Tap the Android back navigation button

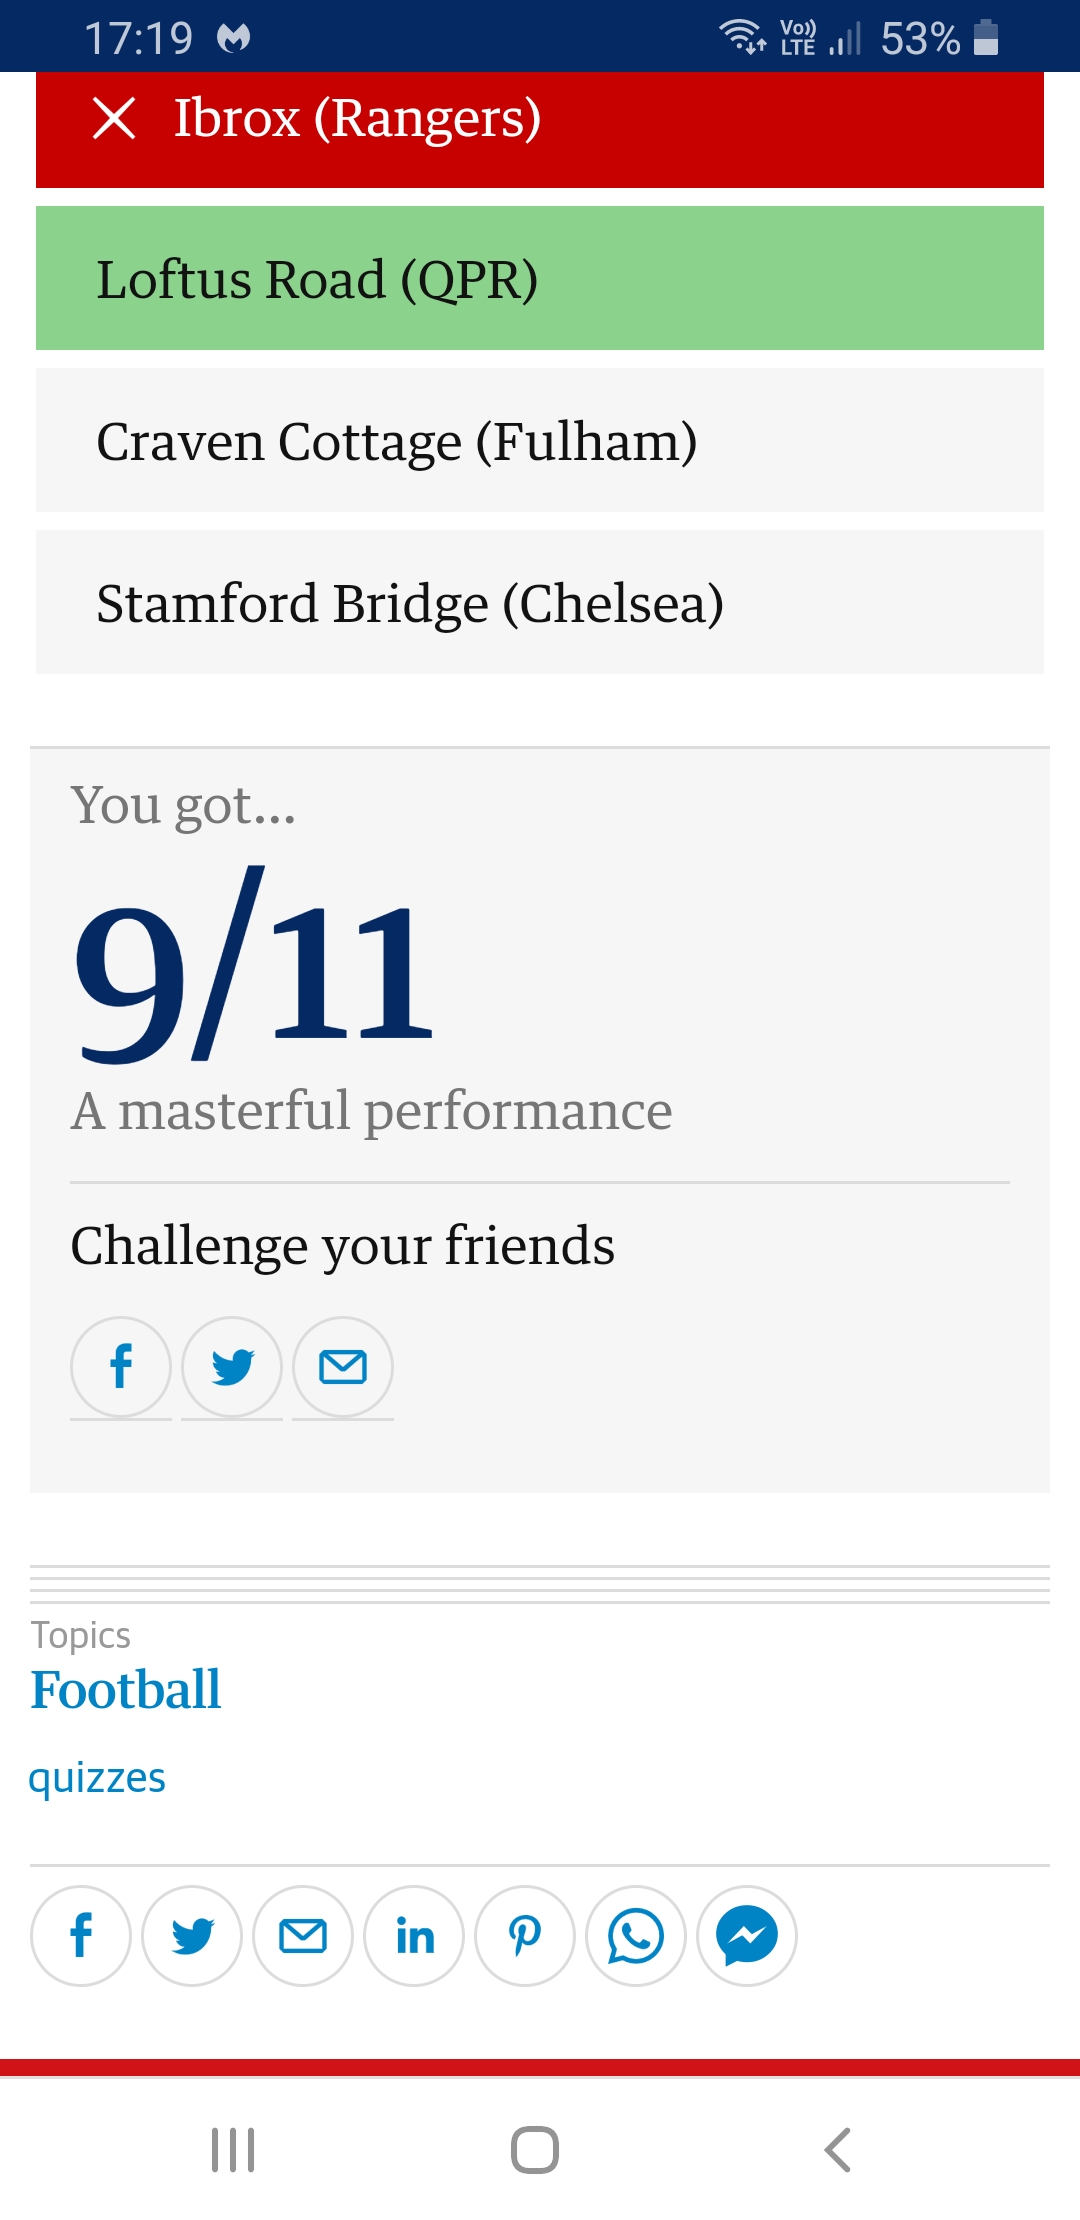pyautogui.click(x=837, y=2149)
